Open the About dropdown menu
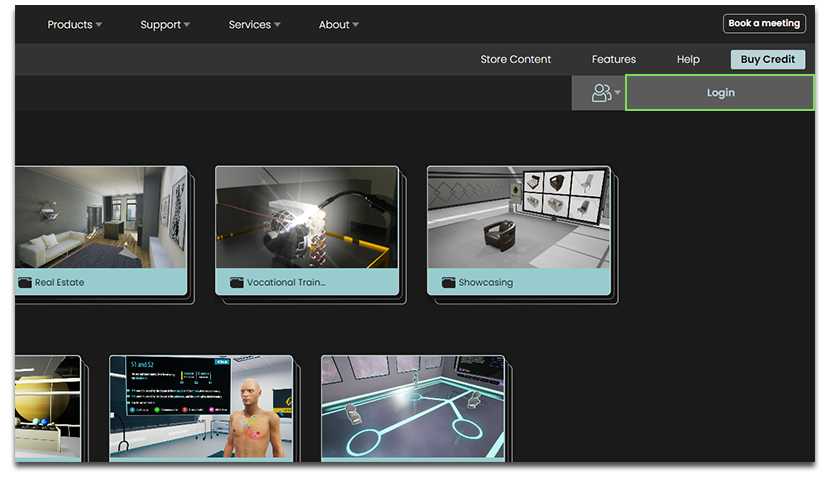Screen dimensions: 830x481 338,25
